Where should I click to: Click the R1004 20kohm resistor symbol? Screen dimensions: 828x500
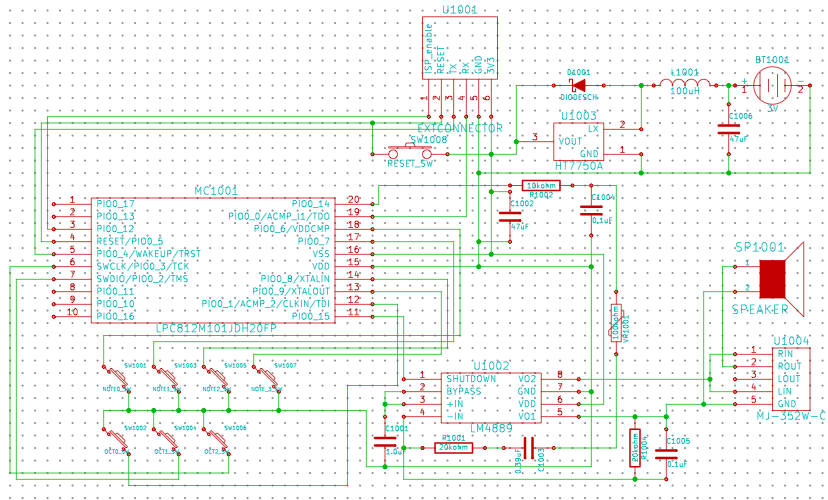click(x=635, y=448)
